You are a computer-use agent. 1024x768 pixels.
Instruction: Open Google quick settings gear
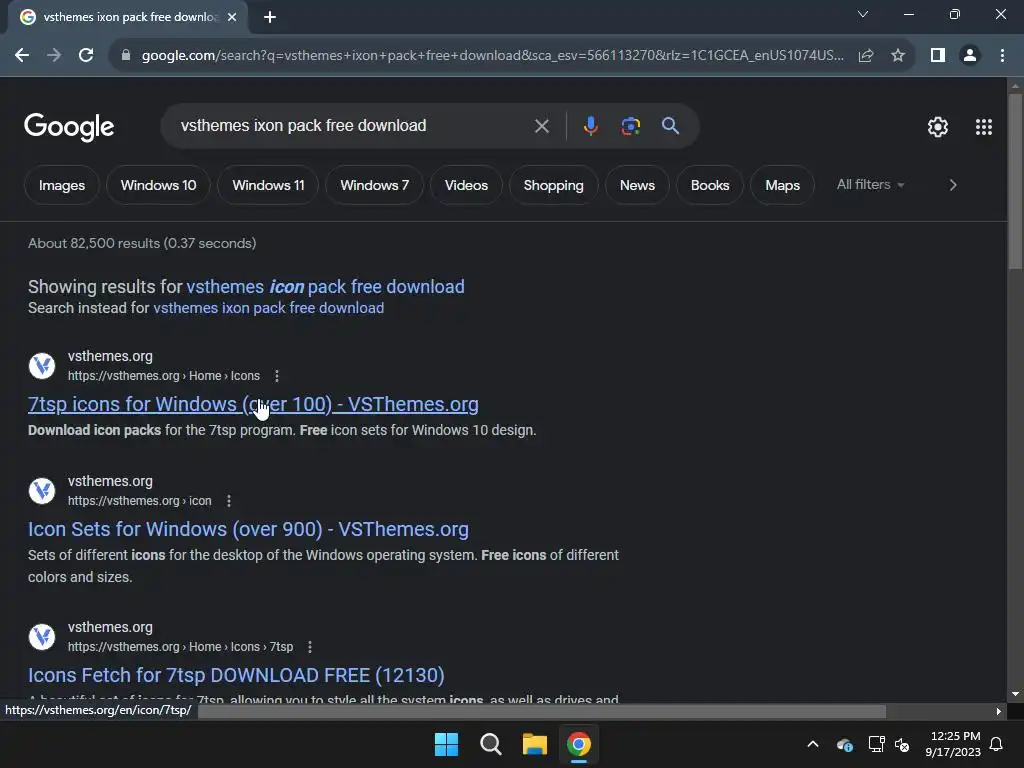[x=938, y=127]
